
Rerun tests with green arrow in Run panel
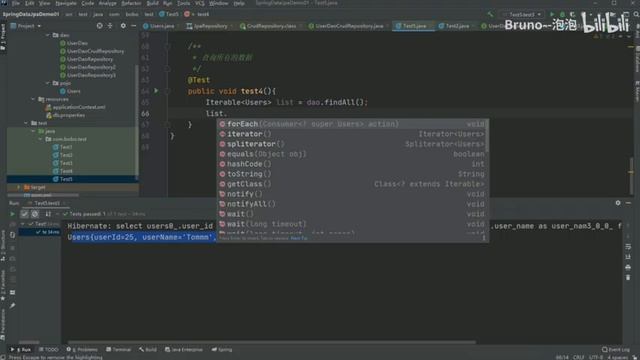point(12,214)
